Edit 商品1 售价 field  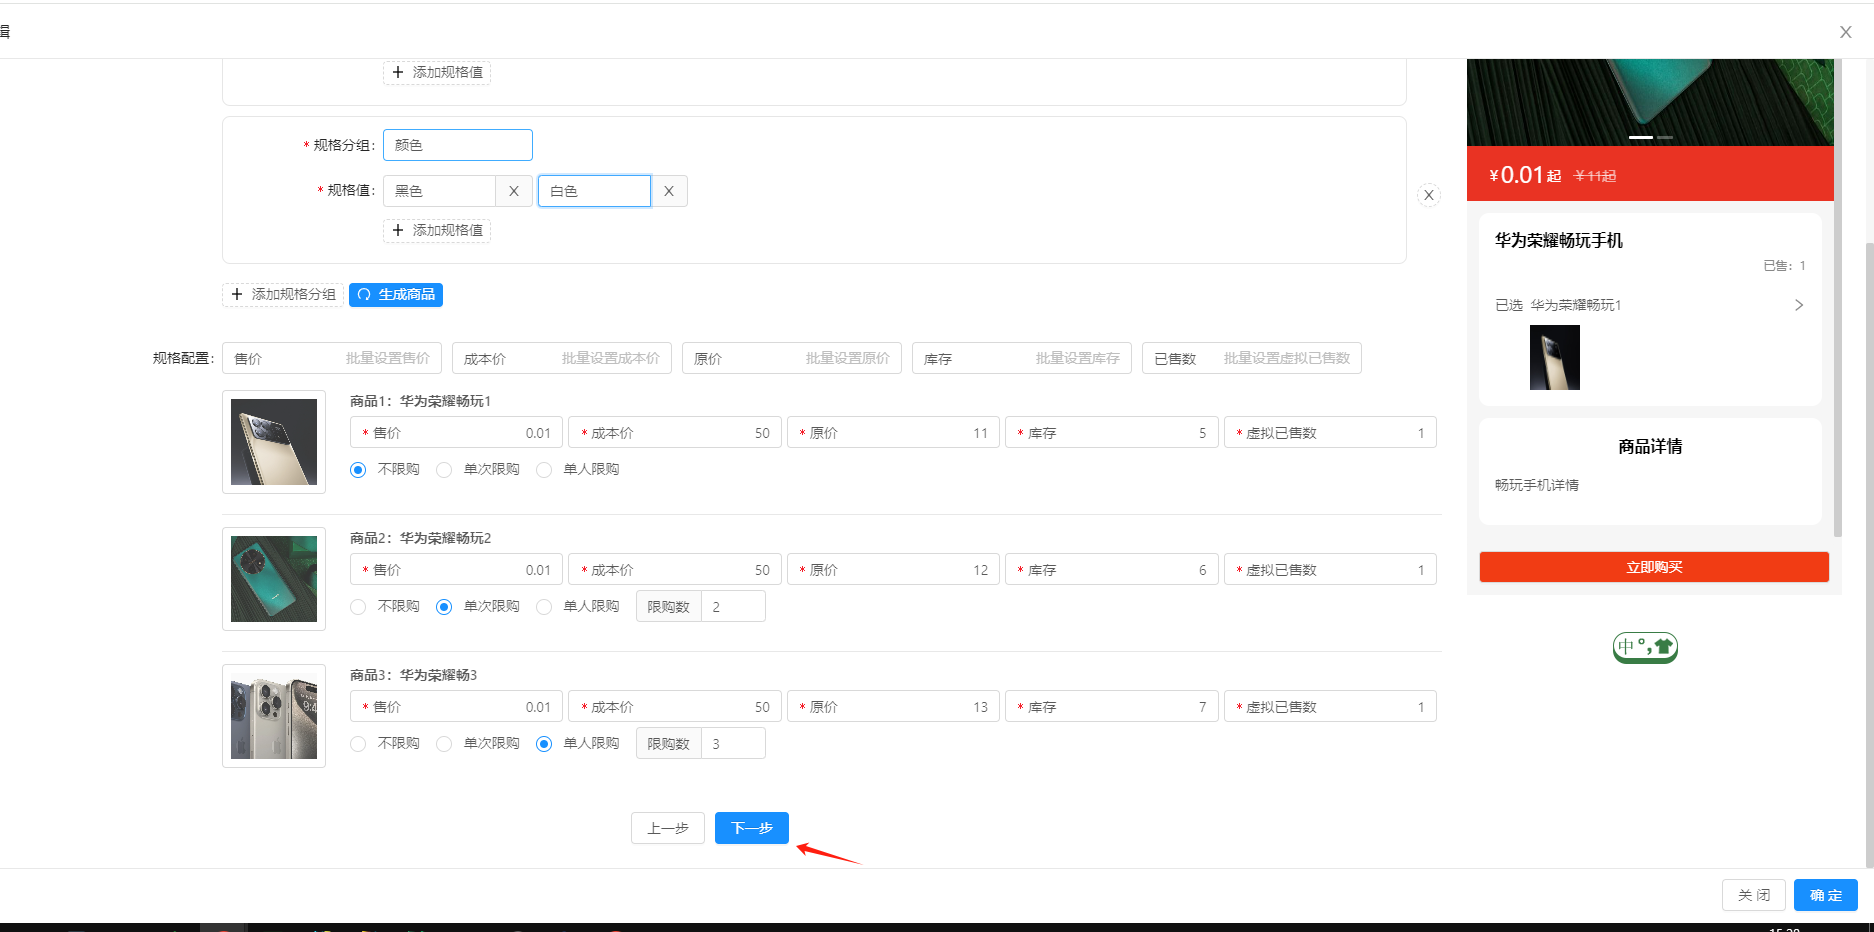tap(456, 433)
